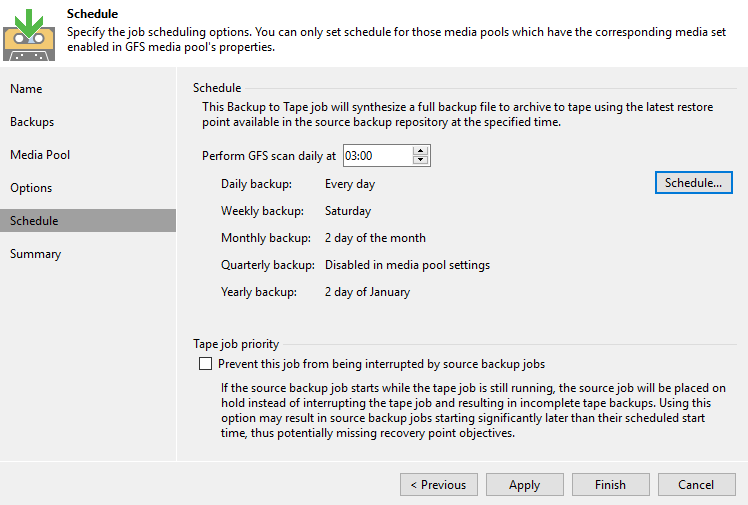Increase GFS scan time with up arrow
This screenshot has width=748, height=505.
[x=421, y=151]
